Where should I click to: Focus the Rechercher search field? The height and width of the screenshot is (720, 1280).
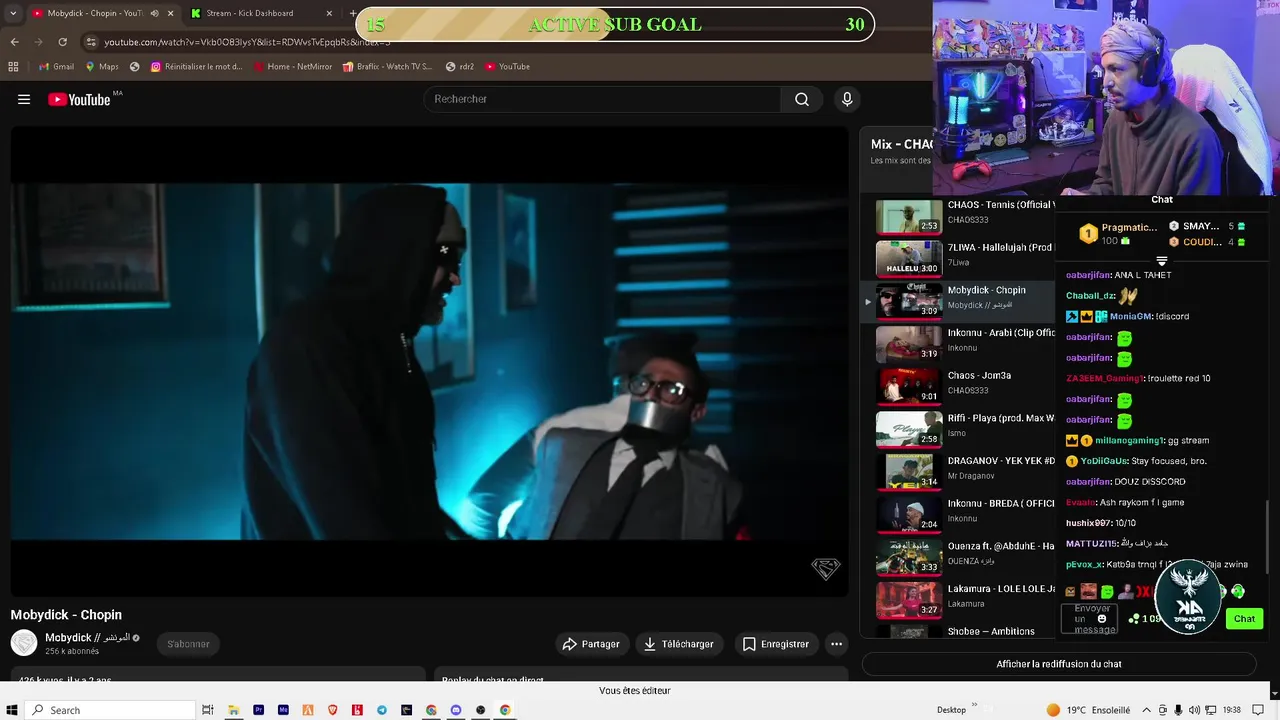coord(602,99)
